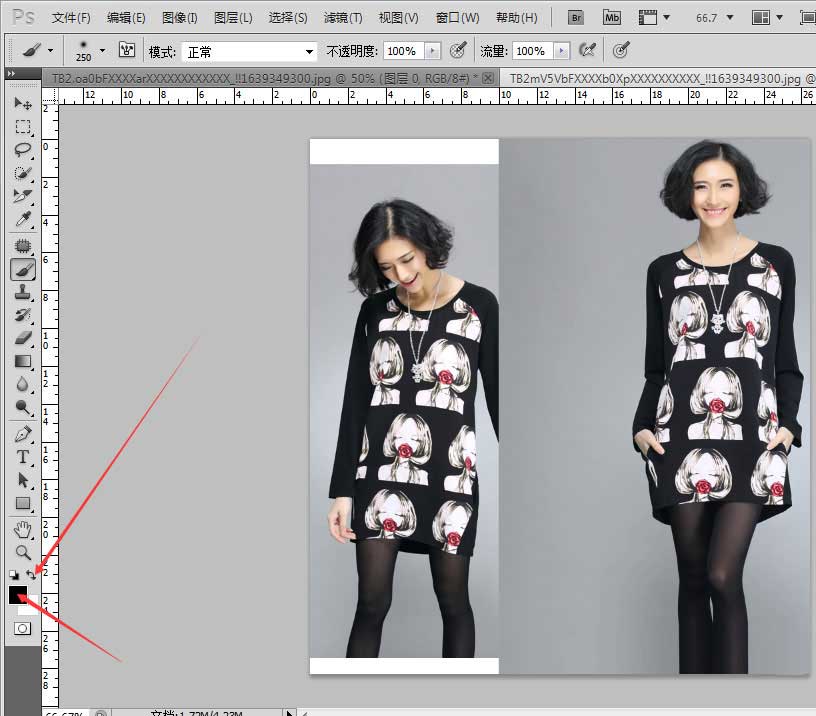Image resolution: width=816 pixels, height=716 pixels.
Task: Expand the 不透明度 opacity slider arrow
Action: click(432, 51)
